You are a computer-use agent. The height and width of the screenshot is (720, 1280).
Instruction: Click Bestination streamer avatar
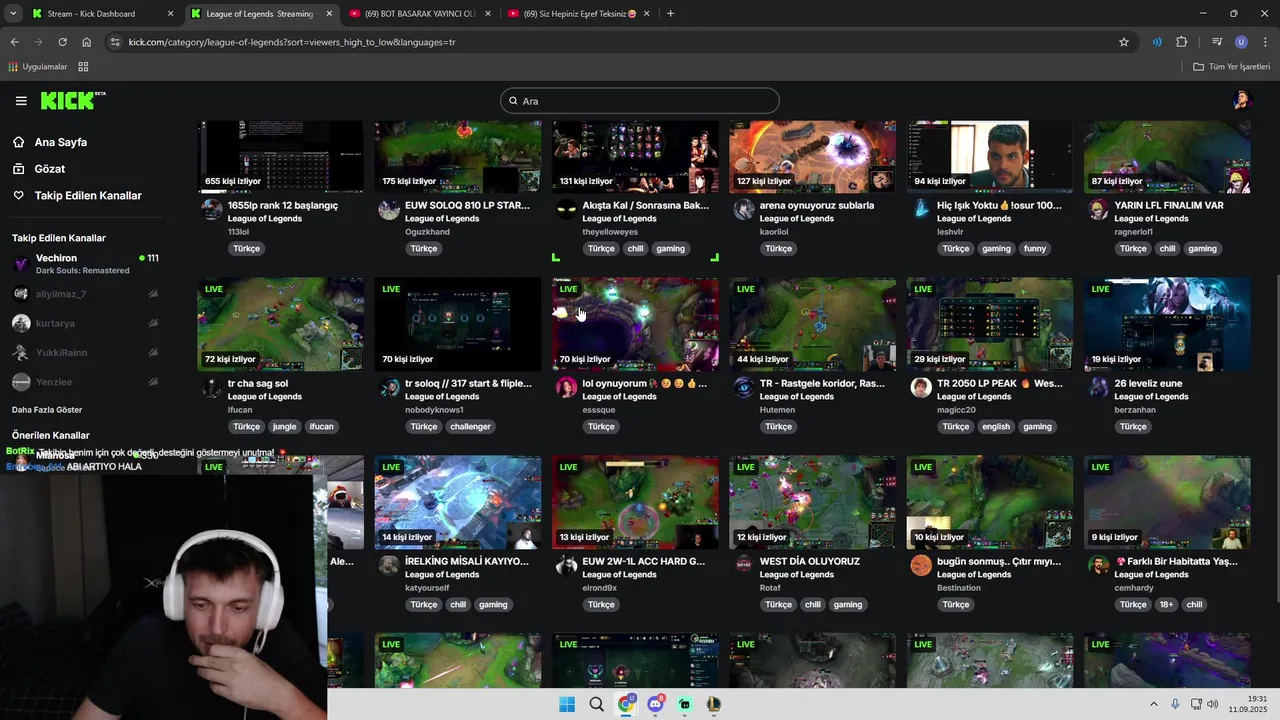[921, 566]
